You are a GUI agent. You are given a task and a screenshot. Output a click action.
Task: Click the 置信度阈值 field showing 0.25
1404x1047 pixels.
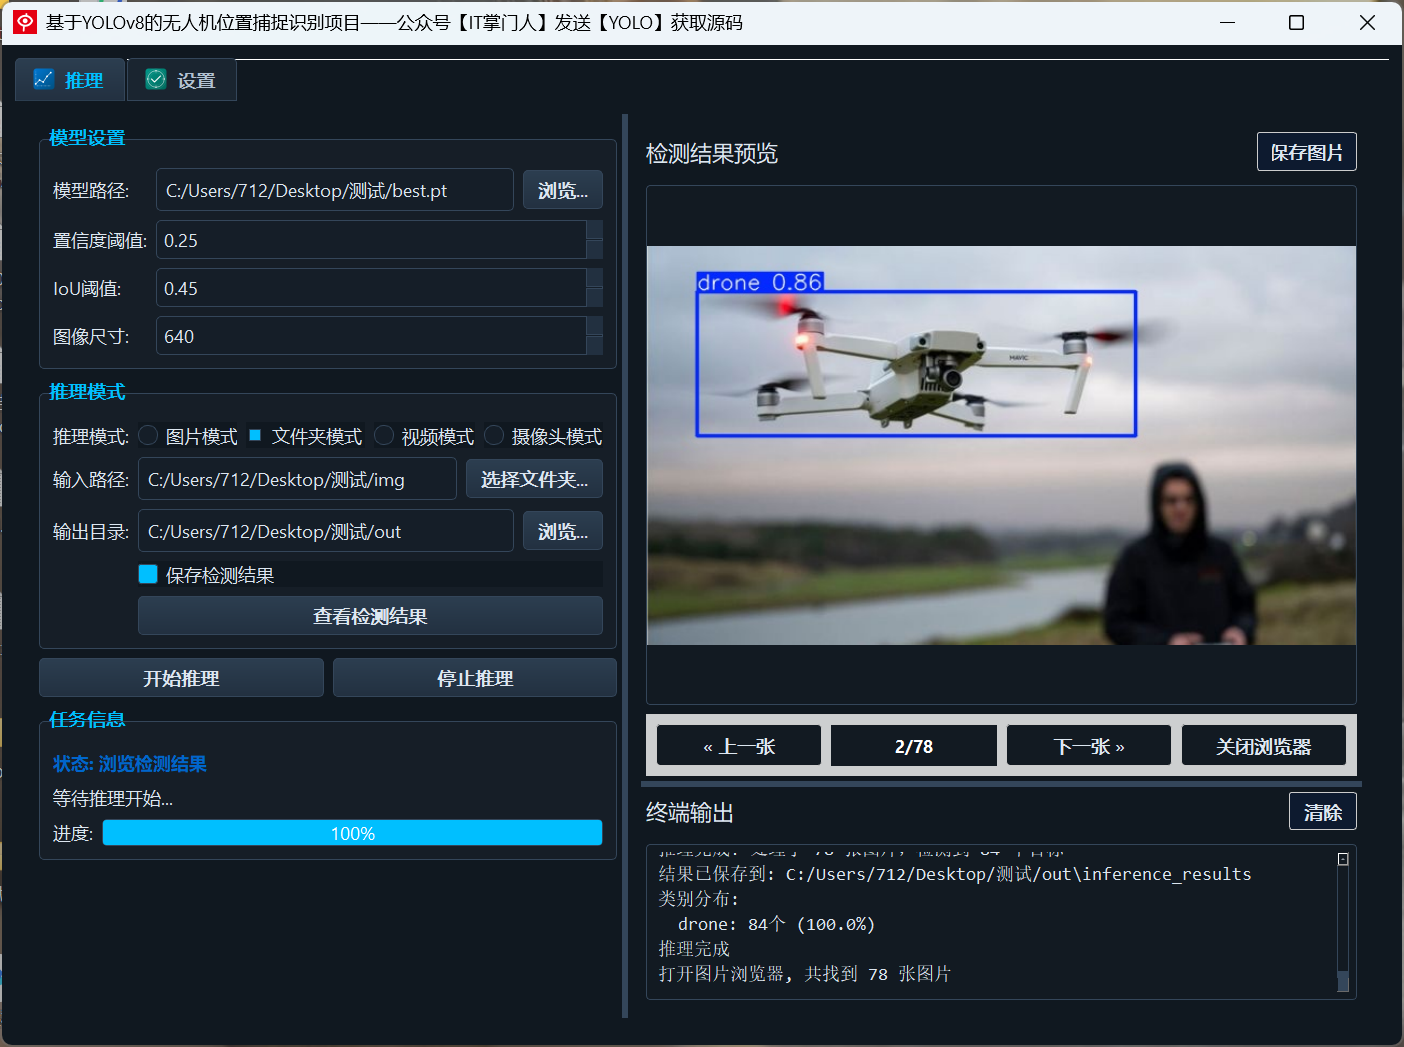[x=371, y=240]
